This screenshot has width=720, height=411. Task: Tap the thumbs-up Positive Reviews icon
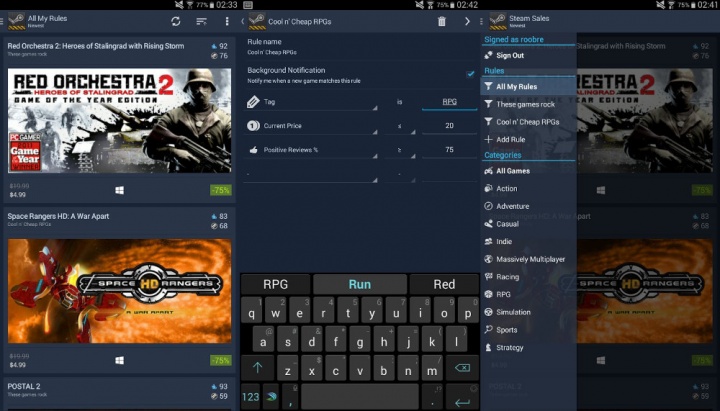(x=253, y=150)
